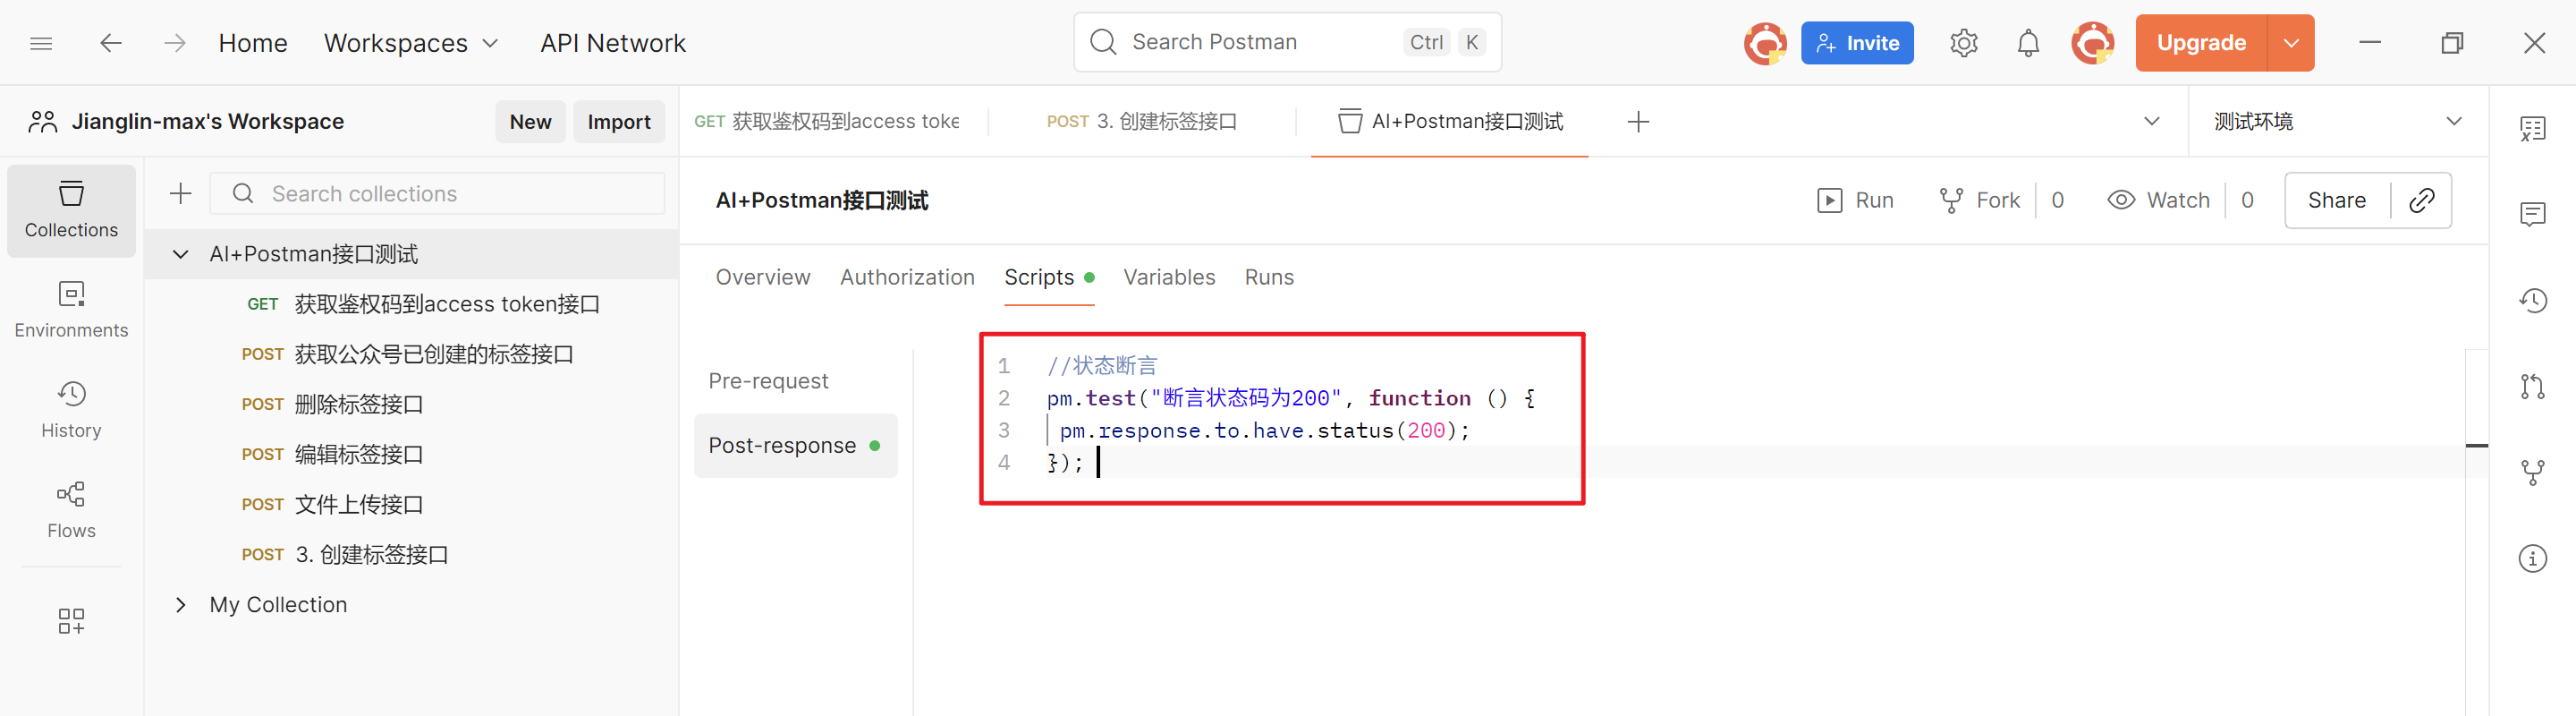Click the fork count 0

(2057, 200)
